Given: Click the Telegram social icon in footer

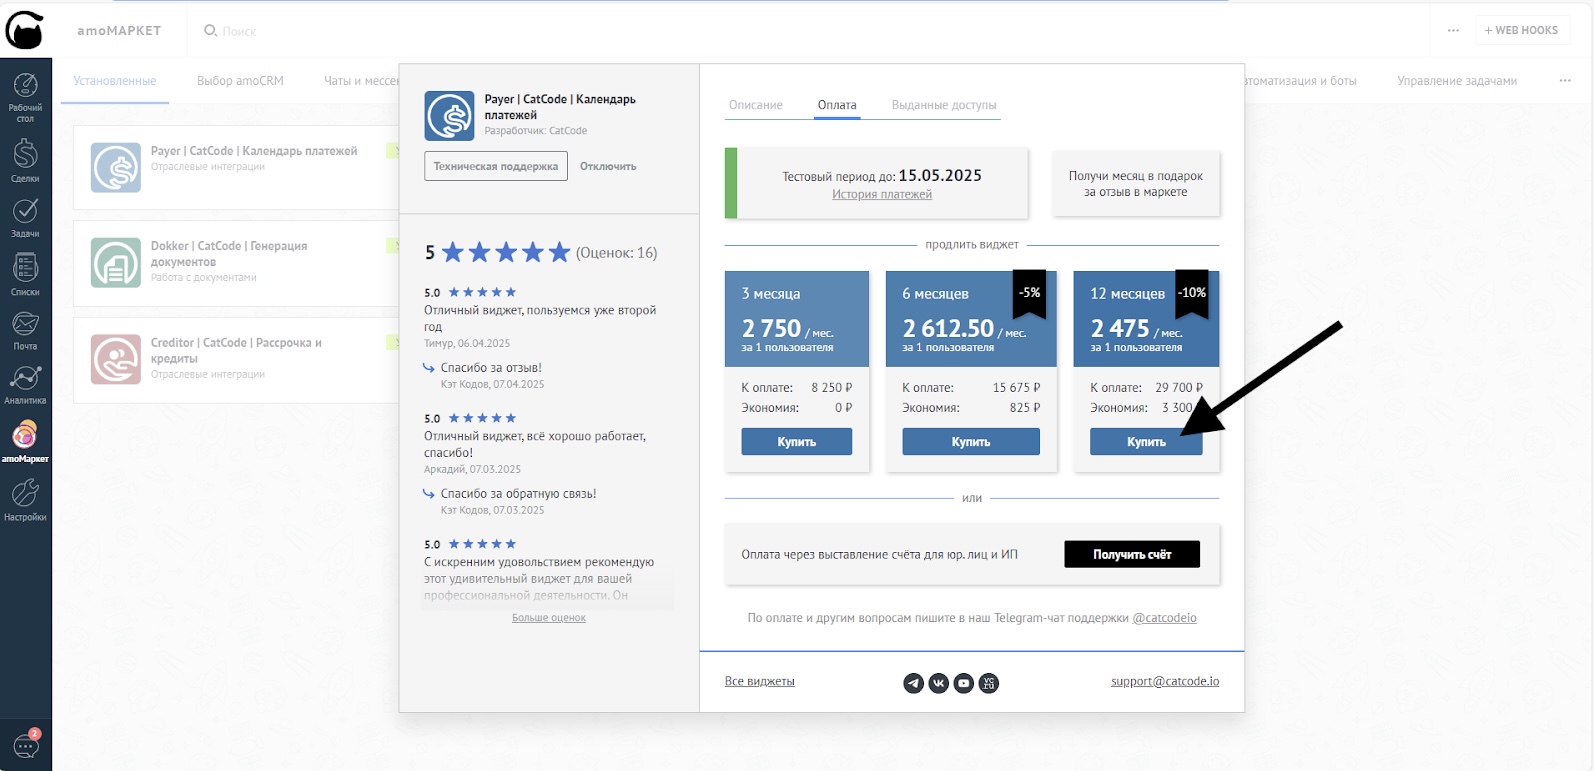Looking at the screenshot, I should (913, 683).
